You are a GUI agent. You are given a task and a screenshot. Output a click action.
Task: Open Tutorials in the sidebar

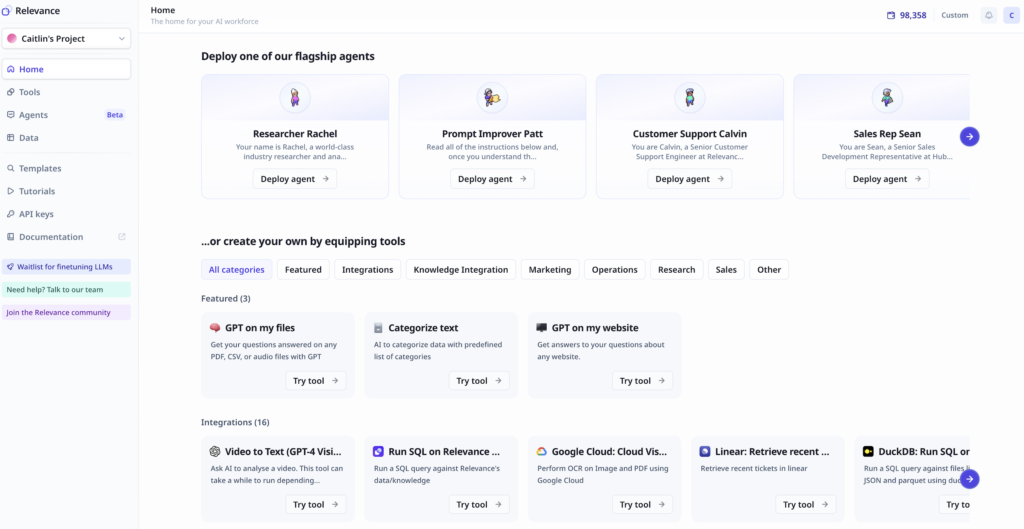click(x=66, y=191)
